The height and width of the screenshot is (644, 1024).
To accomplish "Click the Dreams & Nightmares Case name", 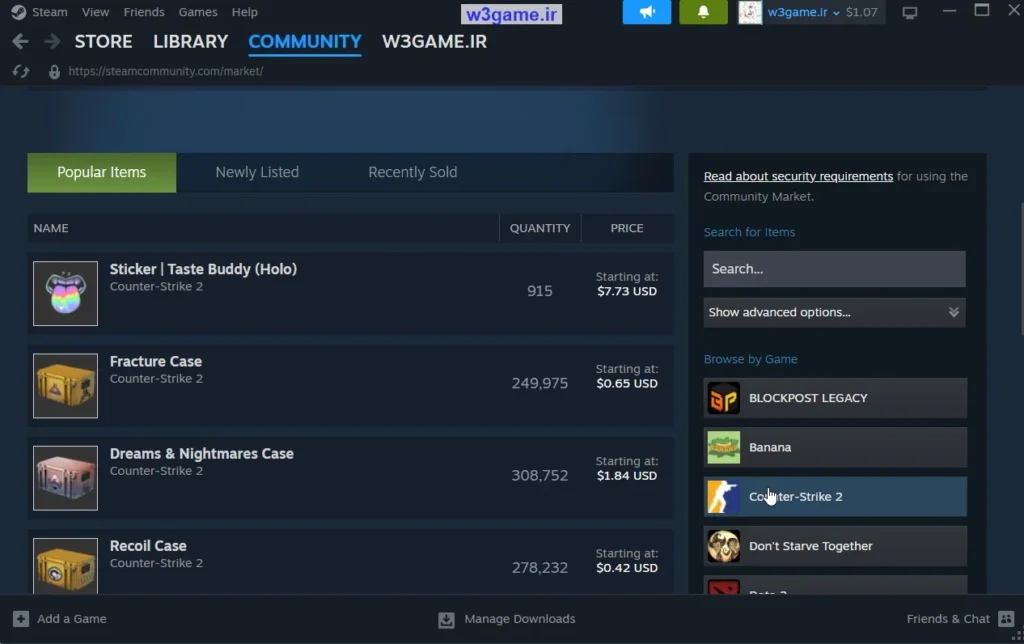I will tap(202, 453).
